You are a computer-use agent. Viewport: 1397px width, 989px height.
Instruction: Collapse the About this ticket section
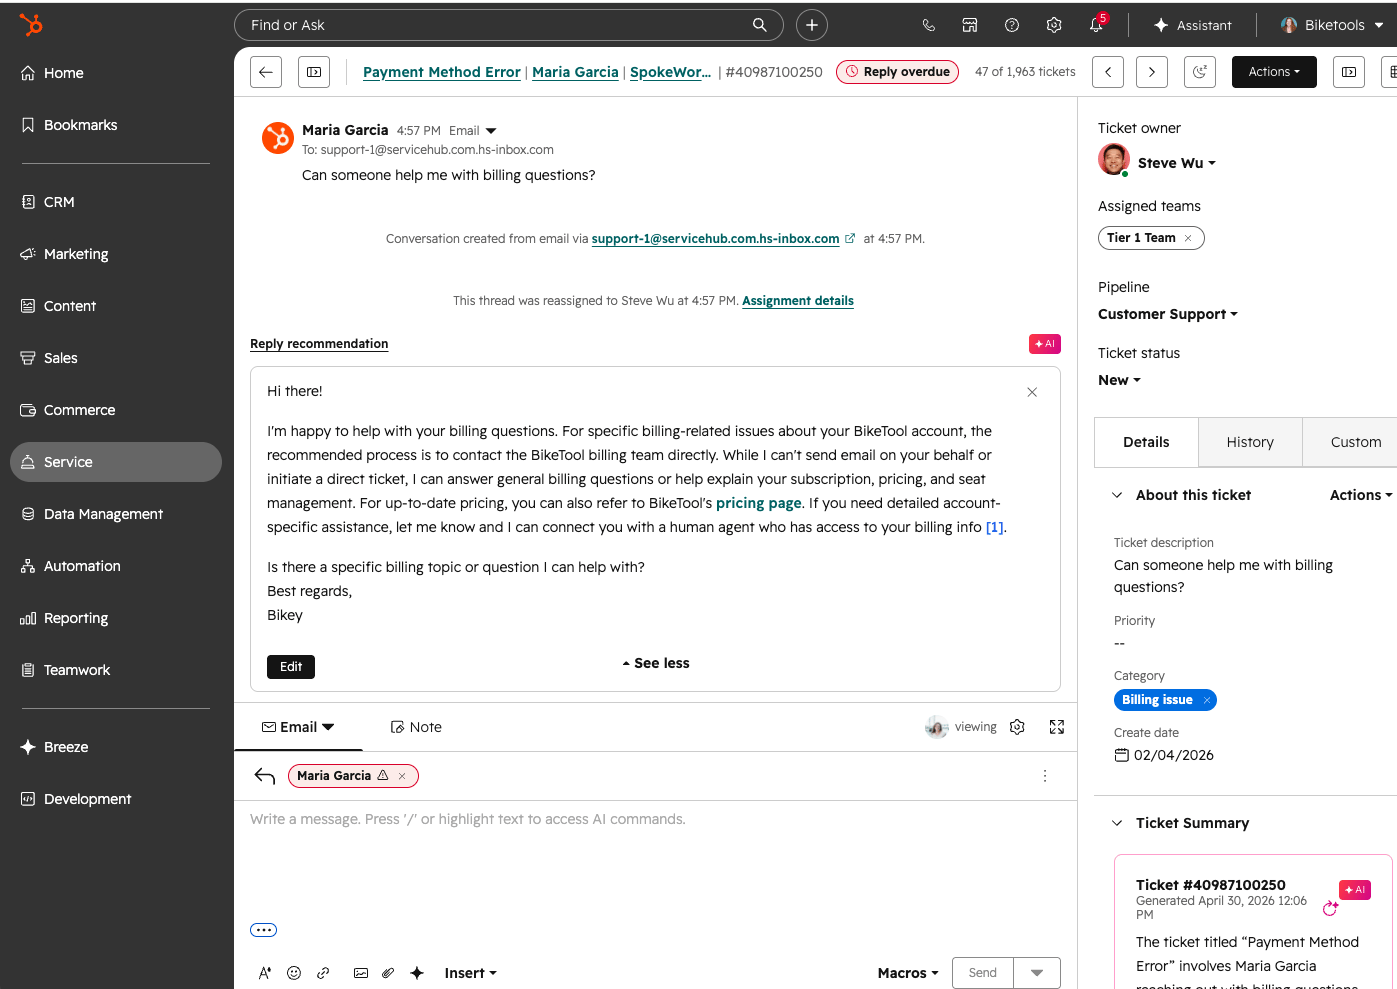1117,495
